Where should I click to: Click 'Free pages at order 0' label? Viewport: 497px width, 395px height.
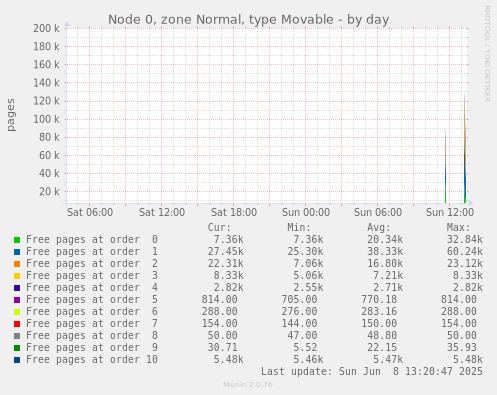point(92,240)
